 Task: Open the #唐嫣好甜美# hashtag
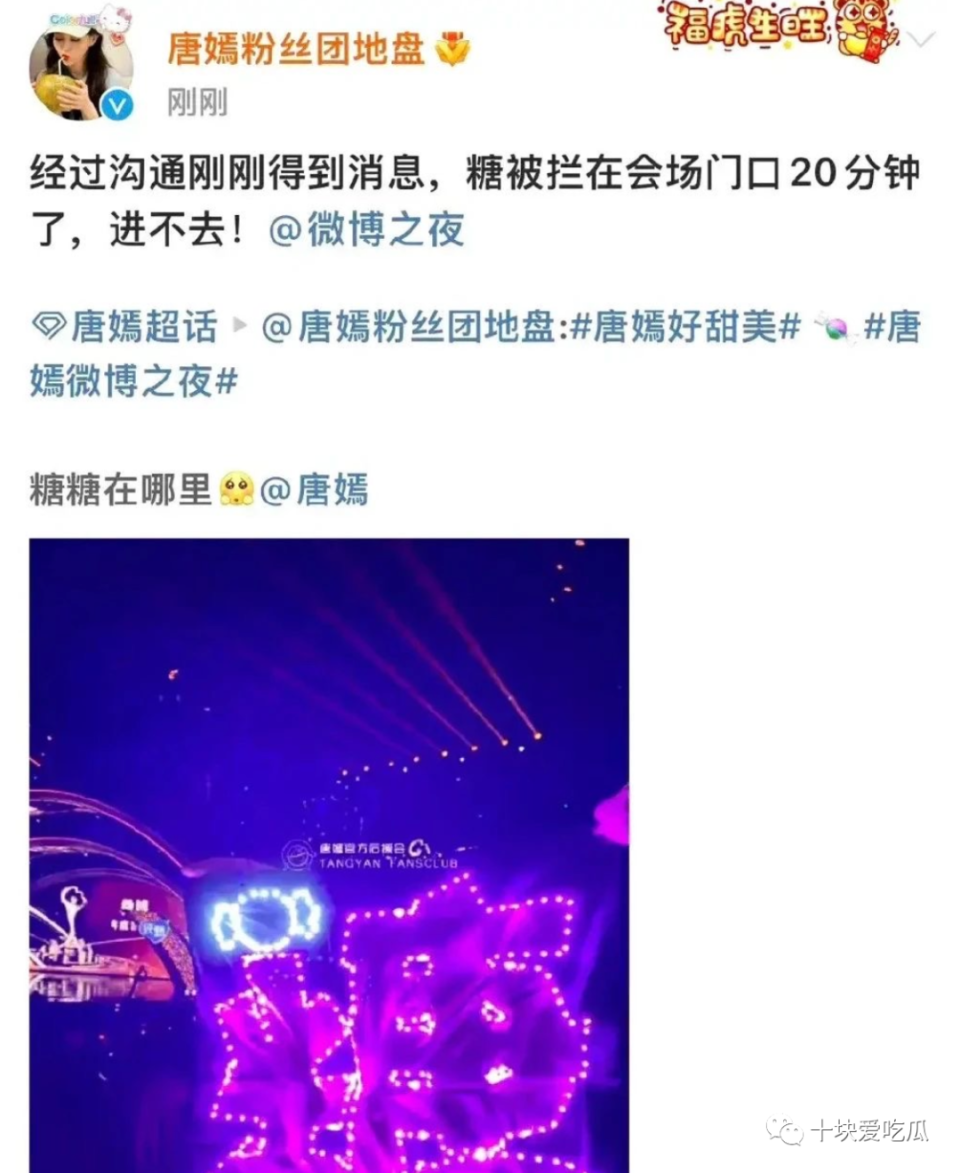point(685,327)
